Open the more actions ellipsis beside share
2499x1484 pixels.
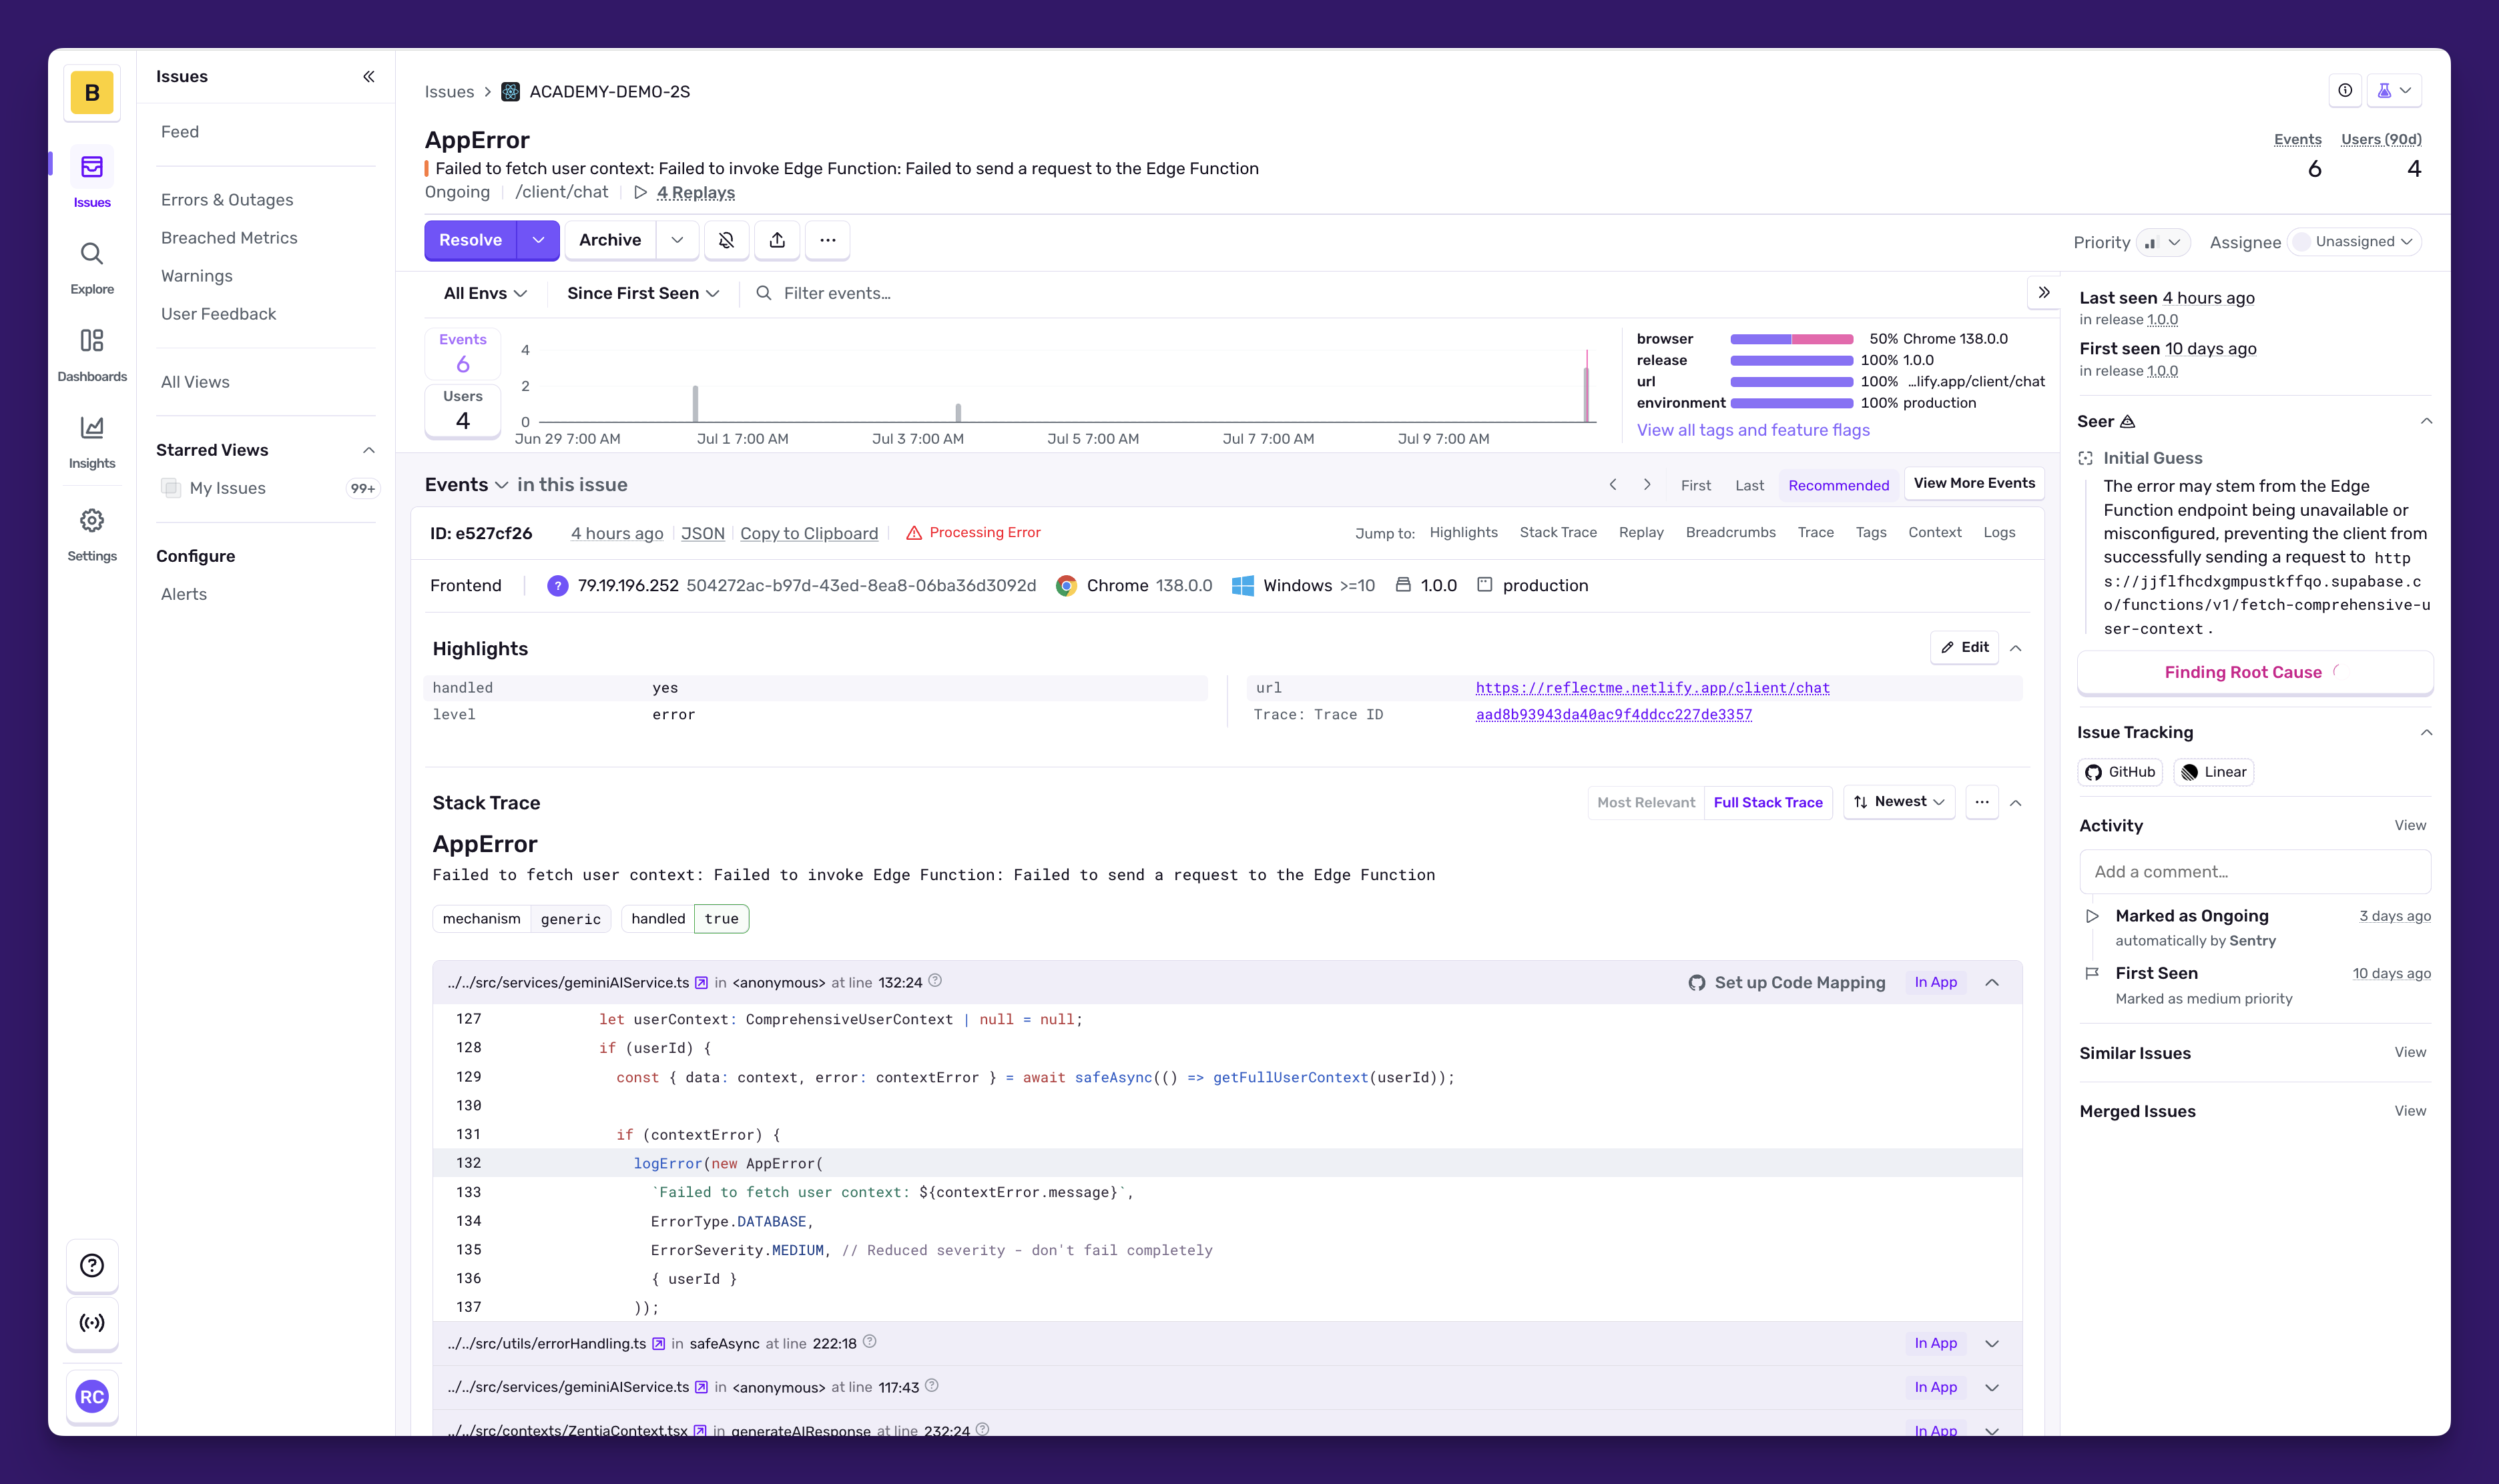click(827, 240)
